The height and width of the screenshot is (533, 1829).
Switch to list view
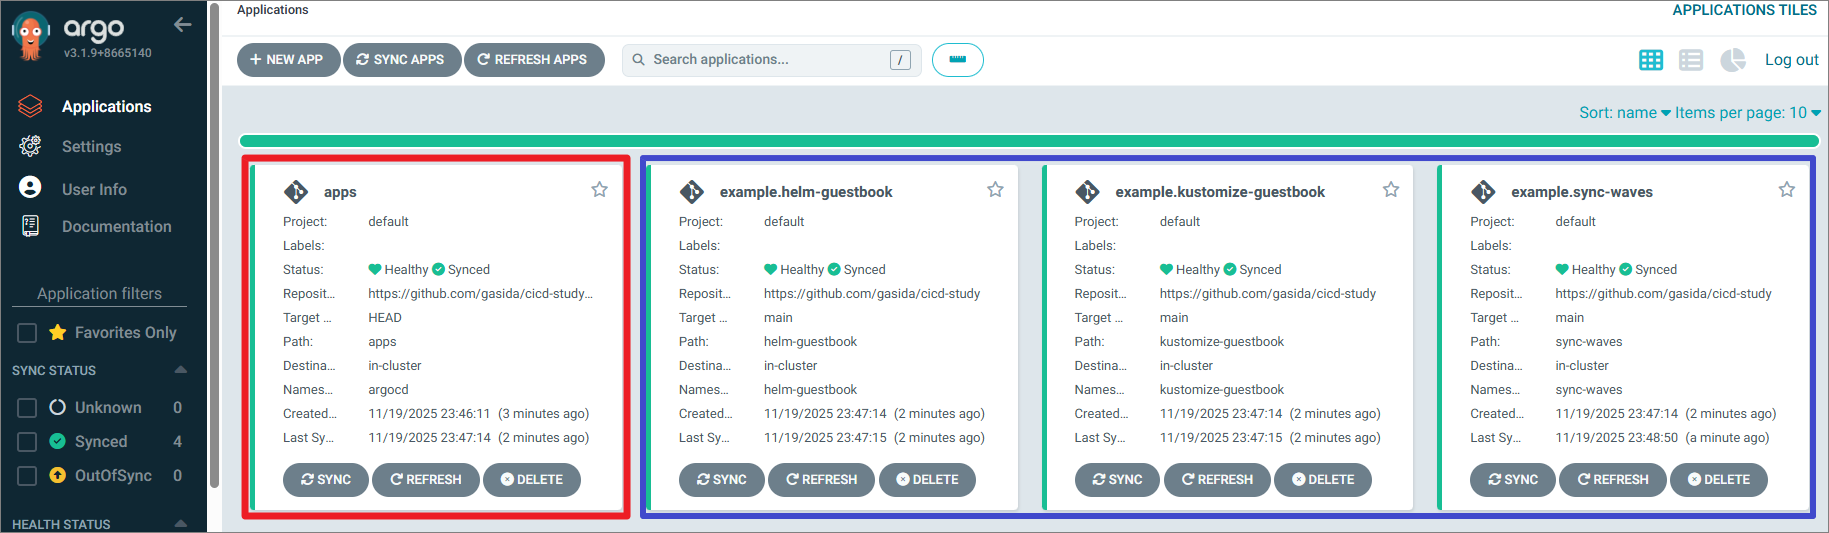(x=1691, y=60)
